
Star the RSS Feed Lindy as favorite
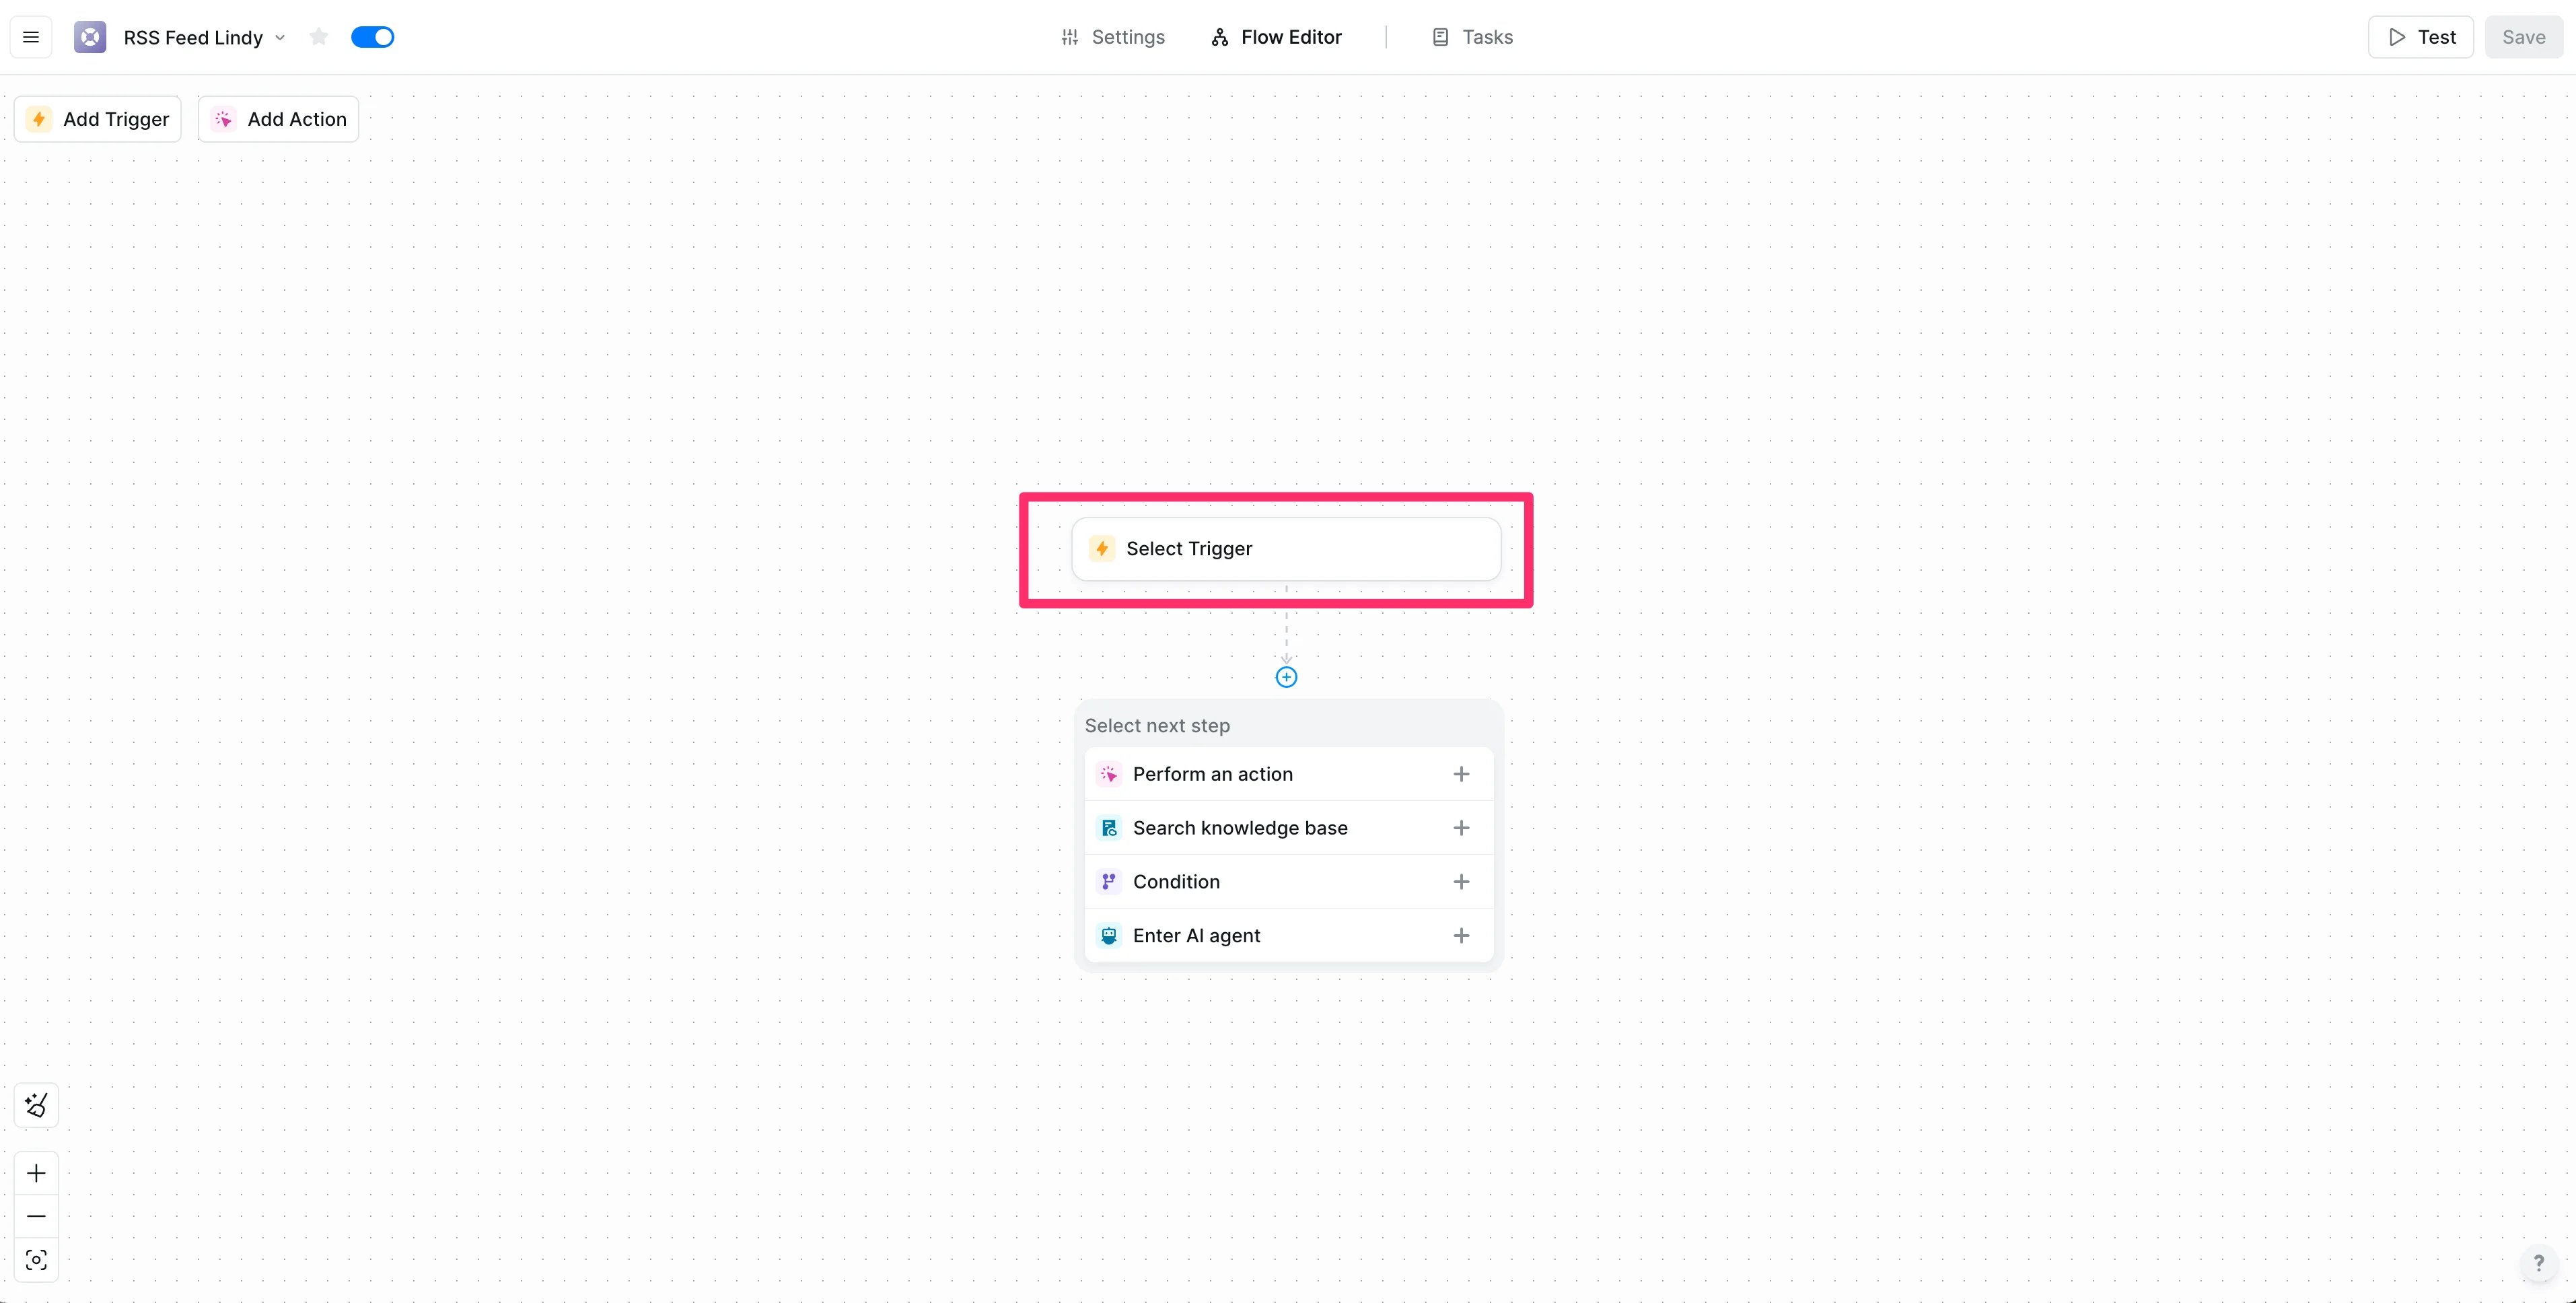click(x=318, y=37)
